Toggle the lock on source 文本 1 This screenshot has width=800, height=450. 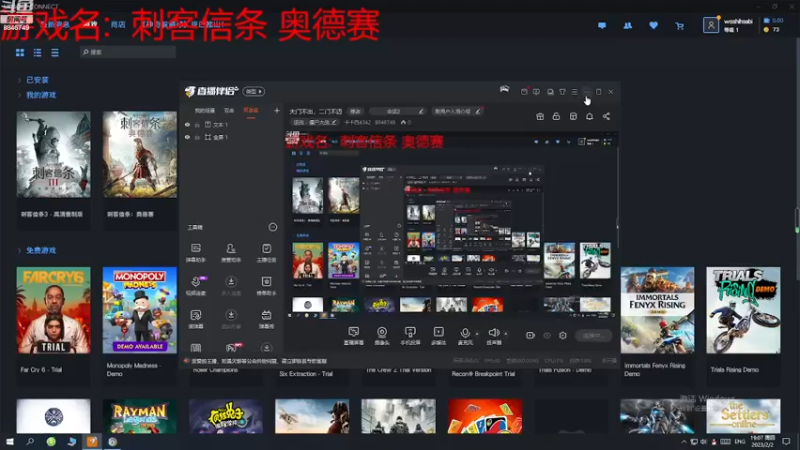click(x=197, y=124)
